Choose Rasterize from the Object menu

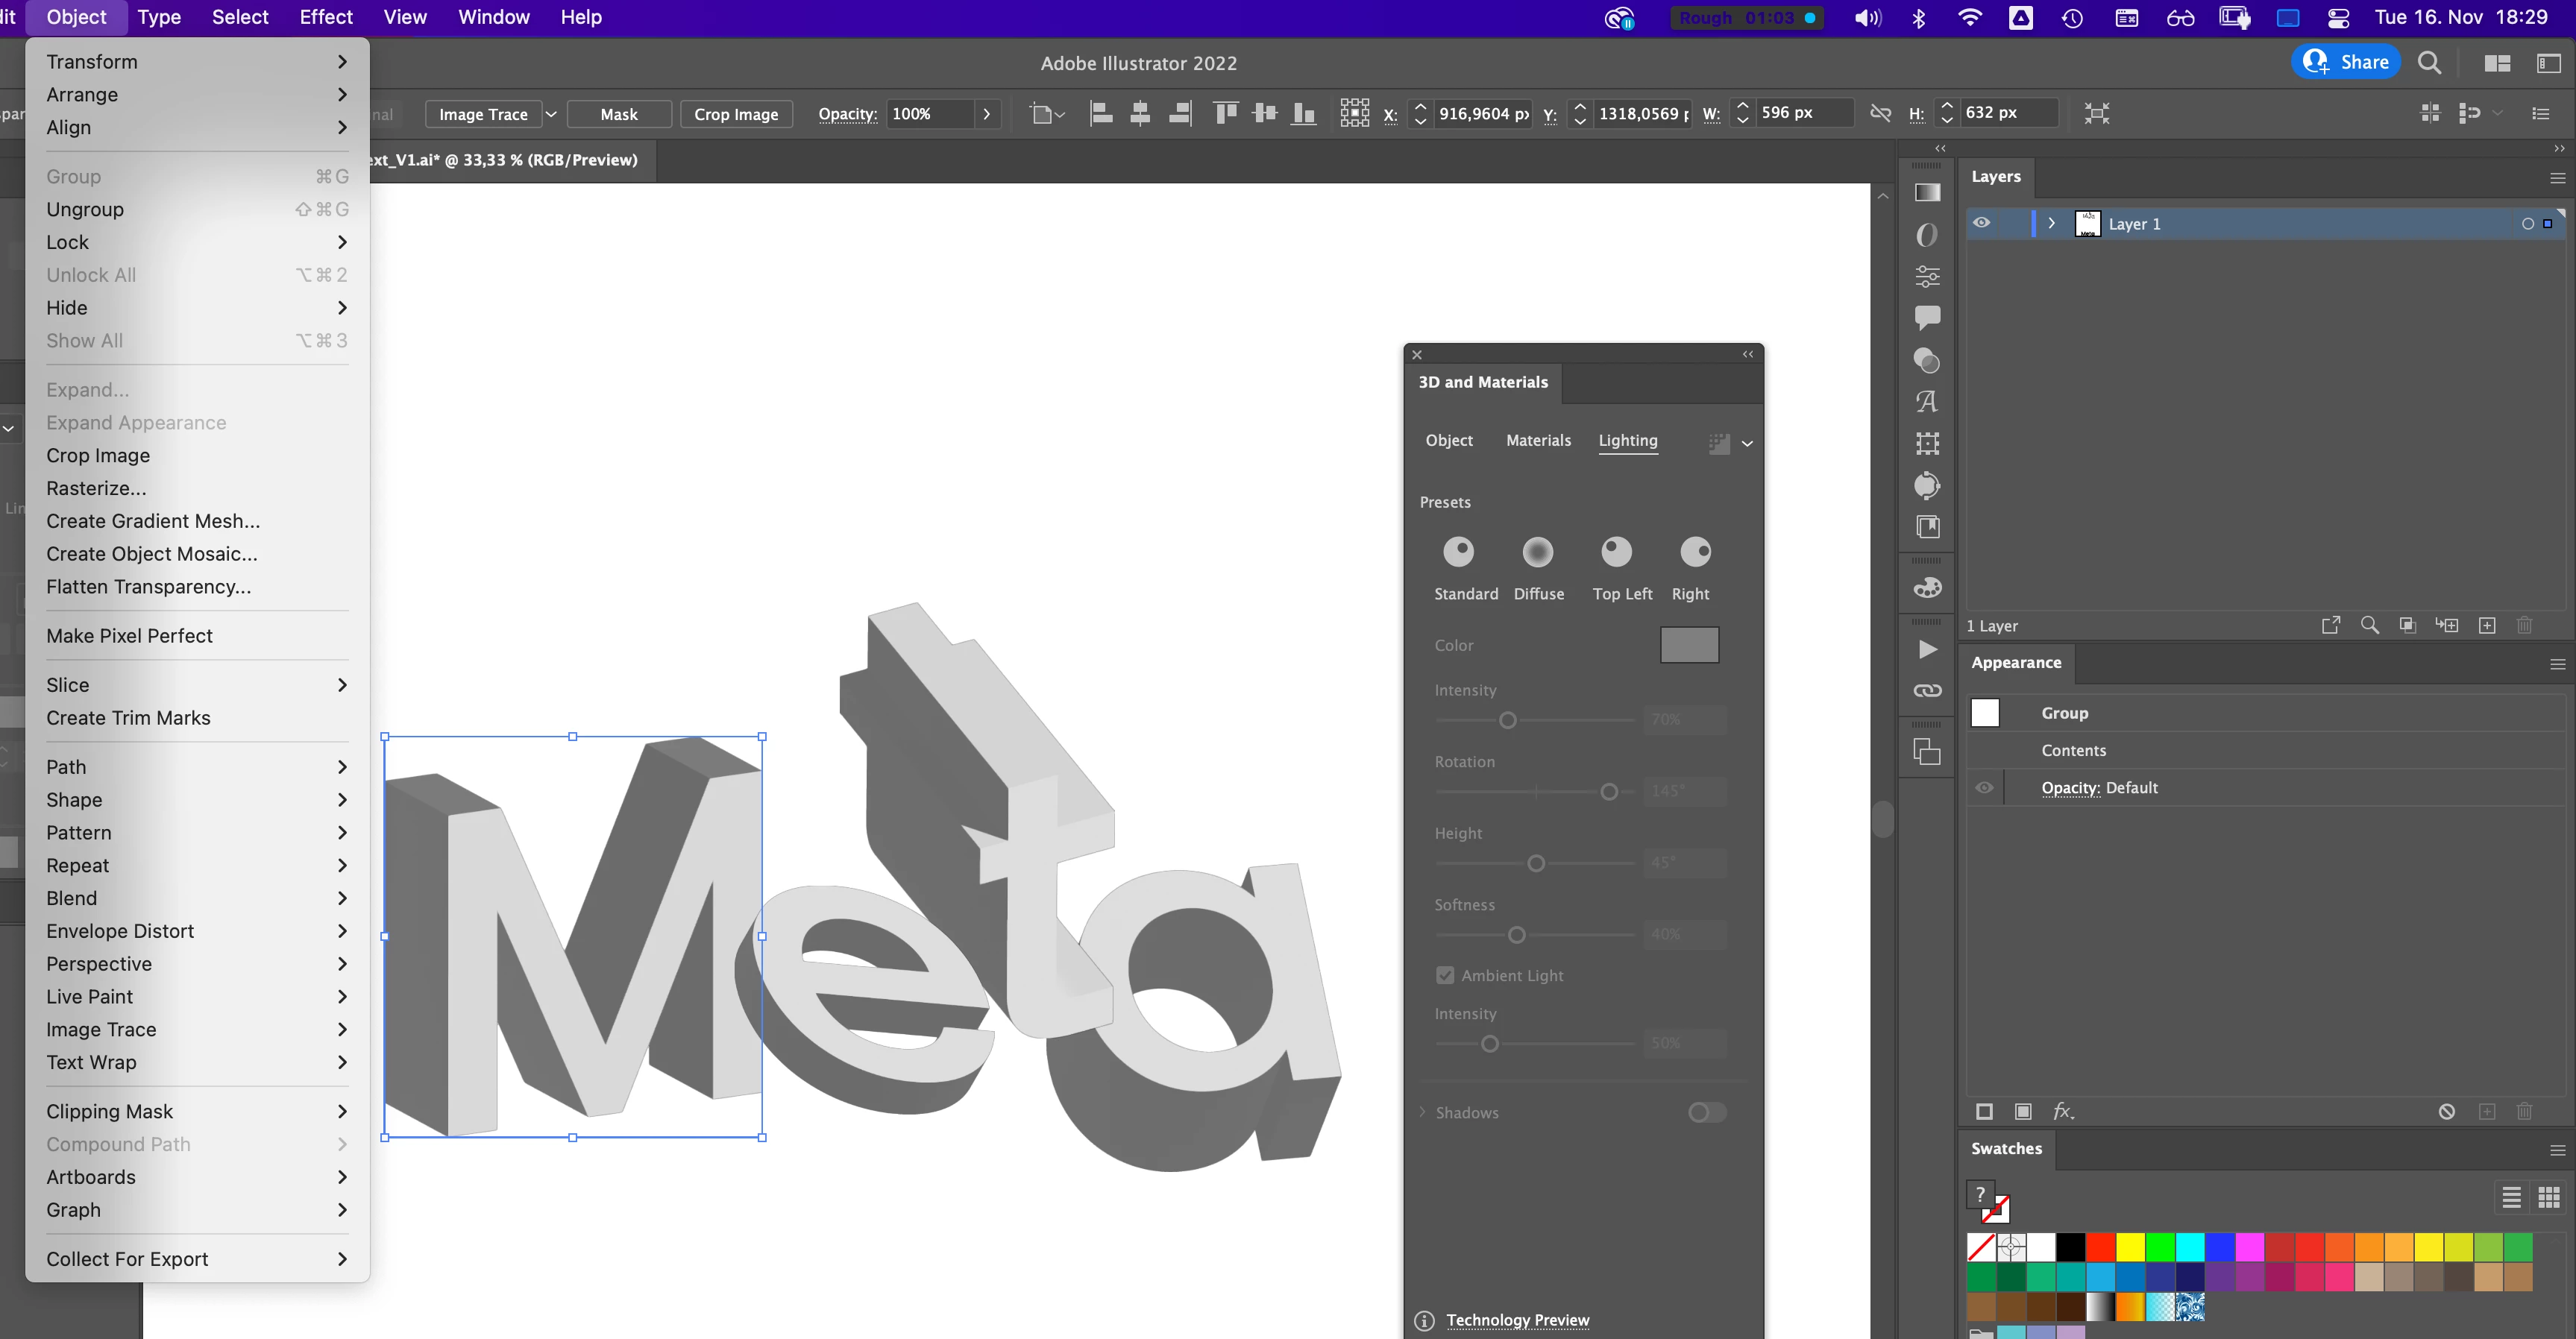click(x=96, y=488)
